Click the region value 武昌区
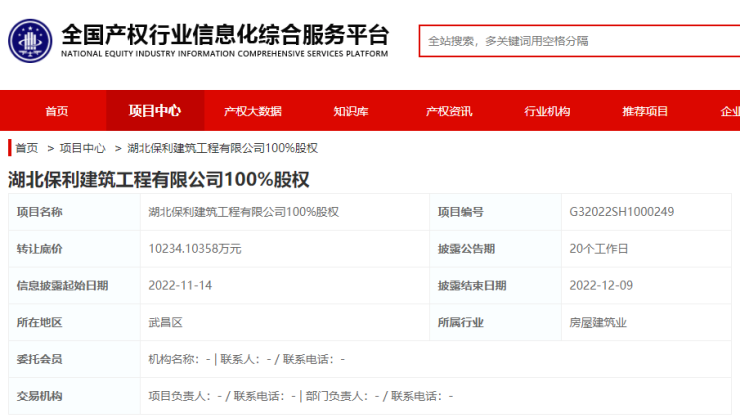 click(x=165, y=322)
